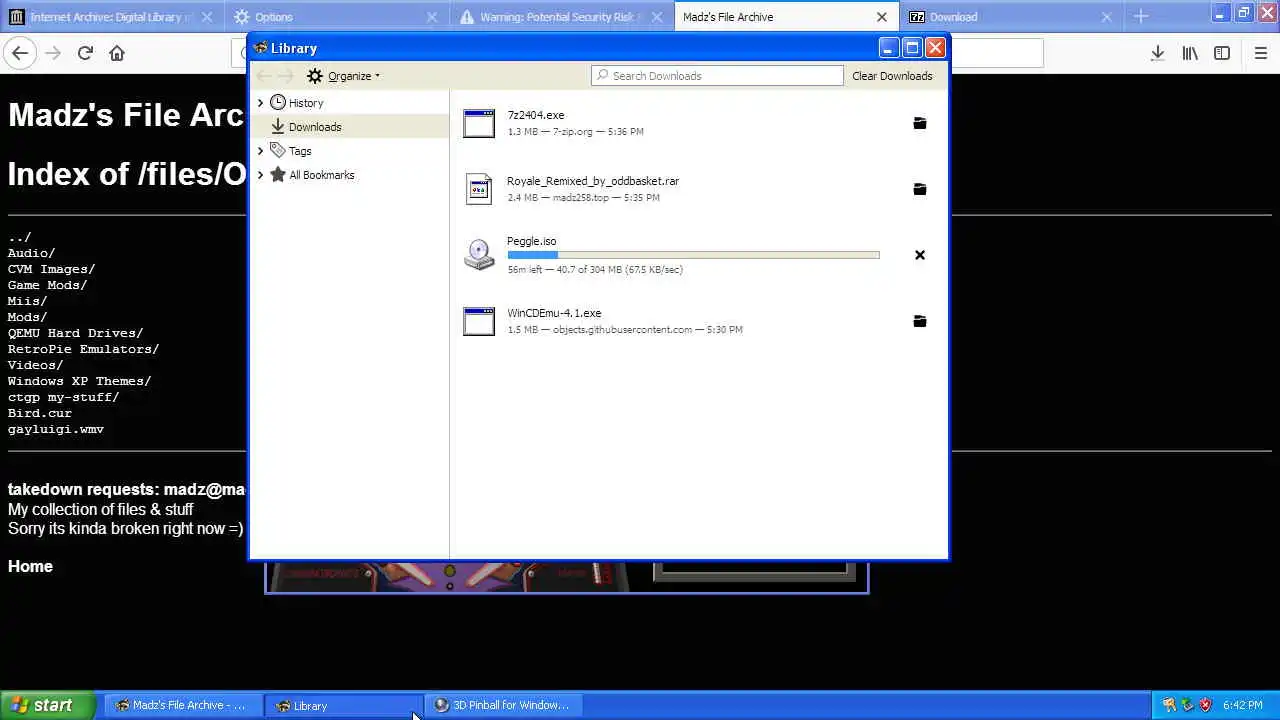This screenshot has height=720, width=1280.
Task: Click the Library taskbar button
Action: pos(342,705)
